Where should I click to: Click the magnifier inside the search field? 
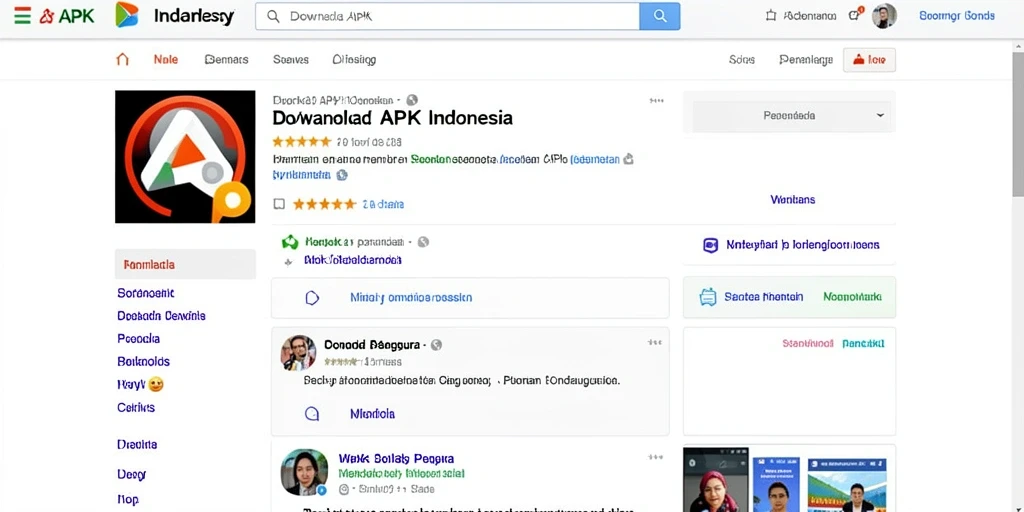point(274,16)
